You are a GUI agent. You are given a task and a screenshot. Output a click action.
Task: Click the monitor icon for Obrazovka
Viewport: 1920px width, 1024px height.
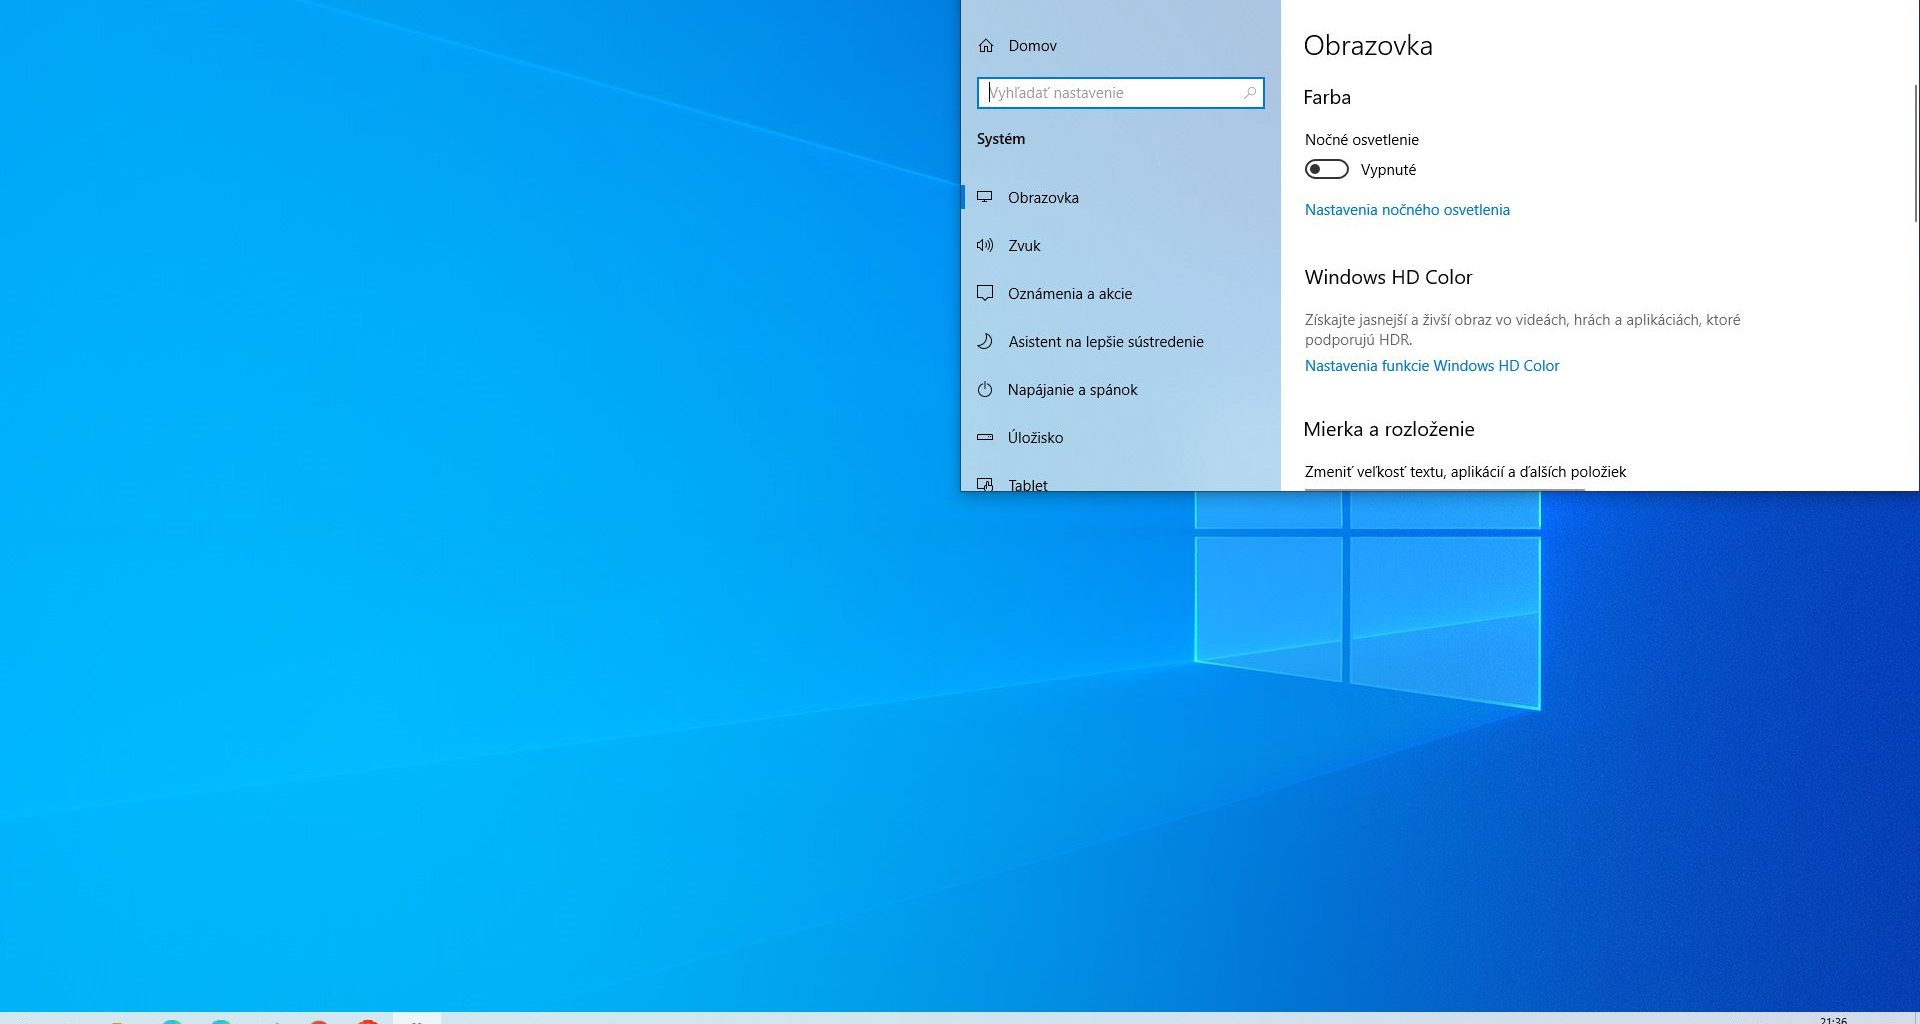(x=985, y=197)
